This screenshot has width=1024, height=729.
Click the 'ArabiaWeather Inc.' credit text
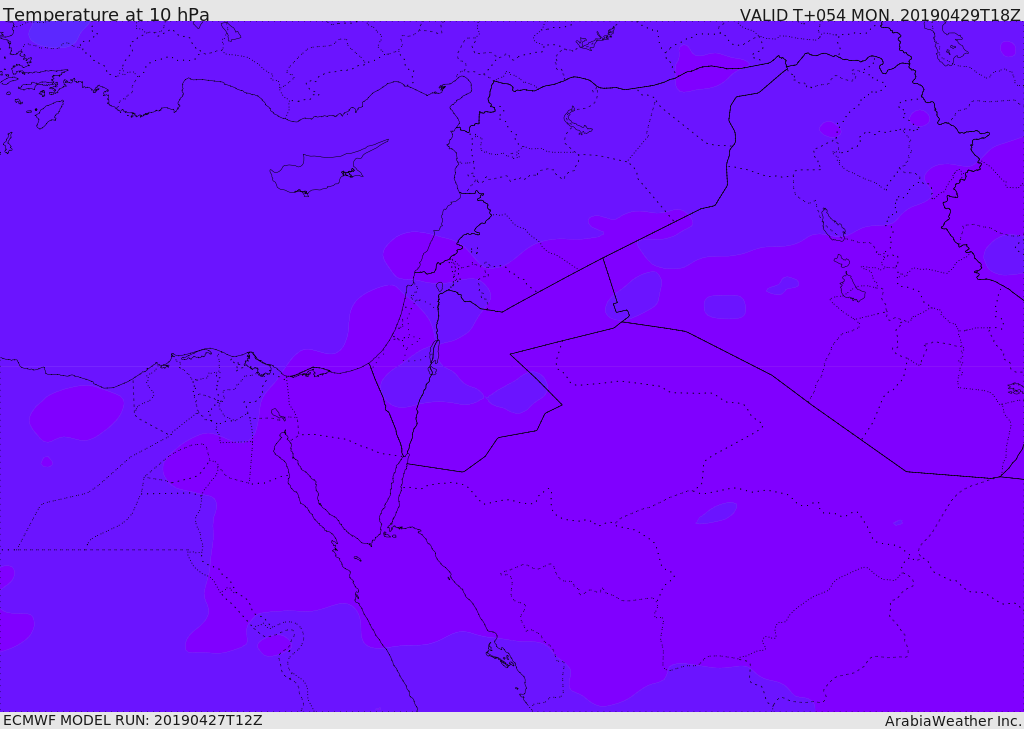tap(953, 721)
